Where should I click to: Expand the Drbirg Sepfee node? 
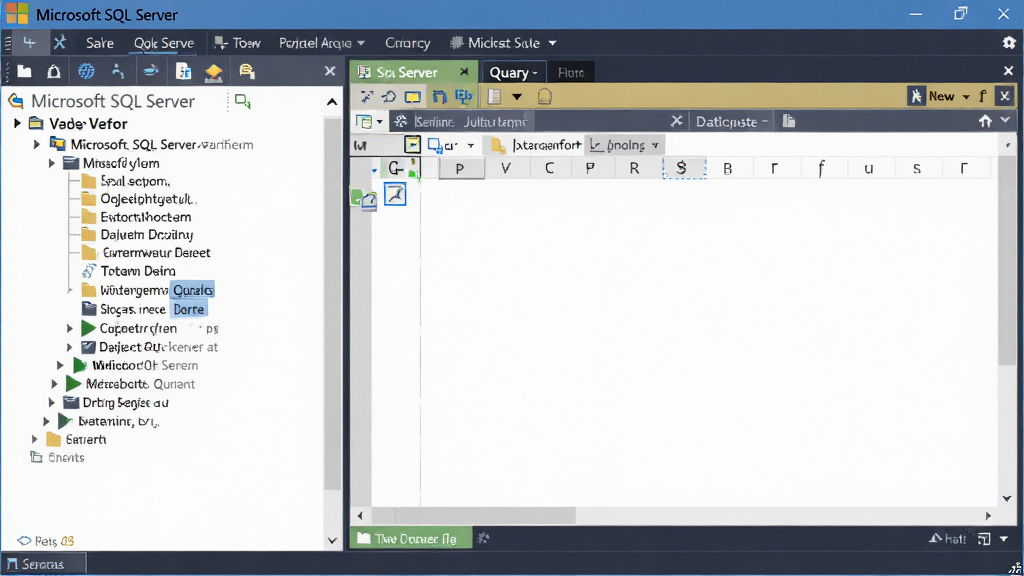tap(52, 402)
